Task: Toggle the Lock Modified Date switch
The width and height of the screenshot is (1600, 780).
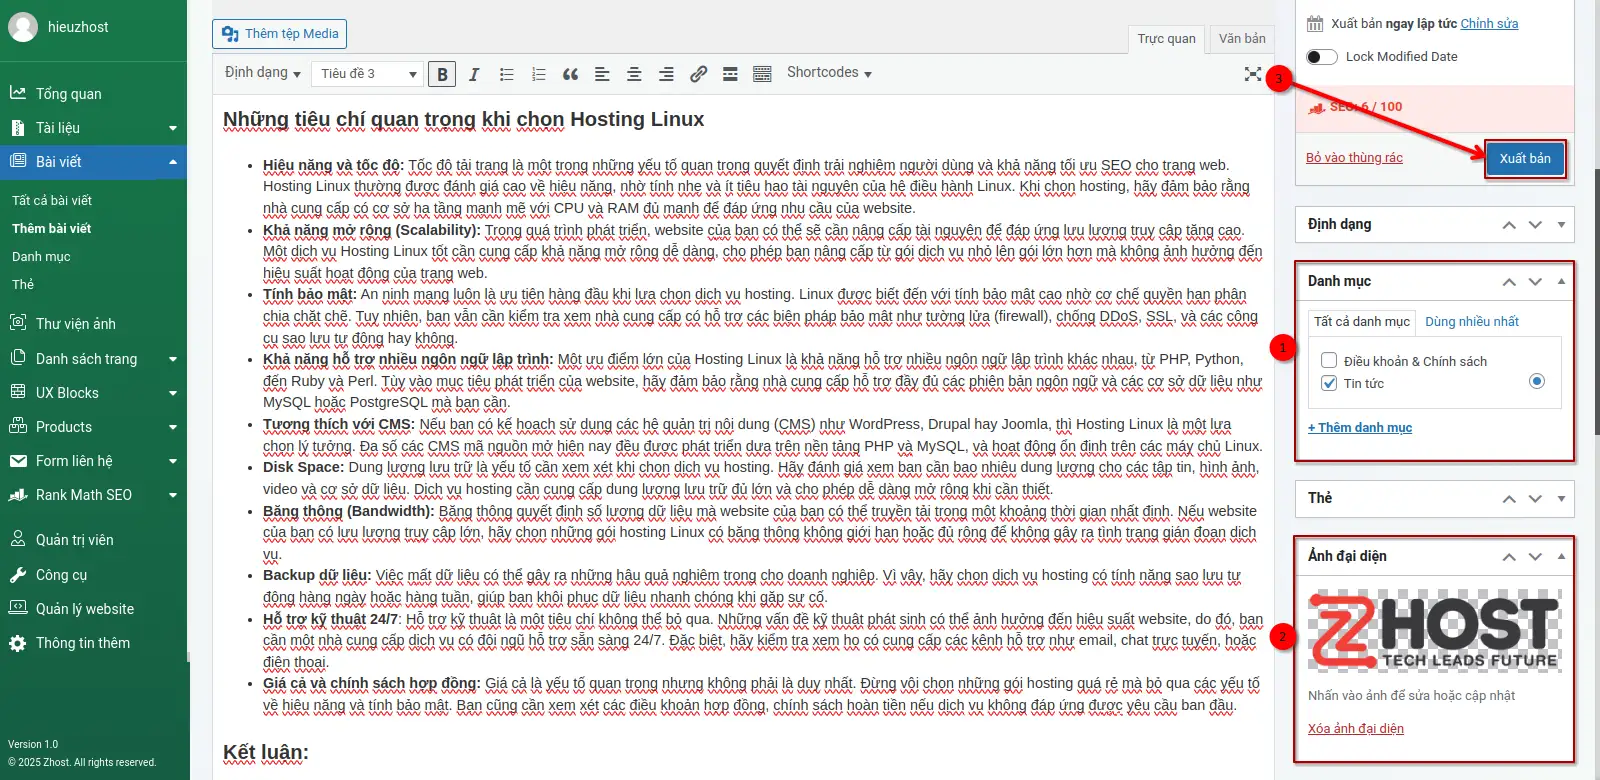Action: pyautogui.click(x=1322, y=57)
